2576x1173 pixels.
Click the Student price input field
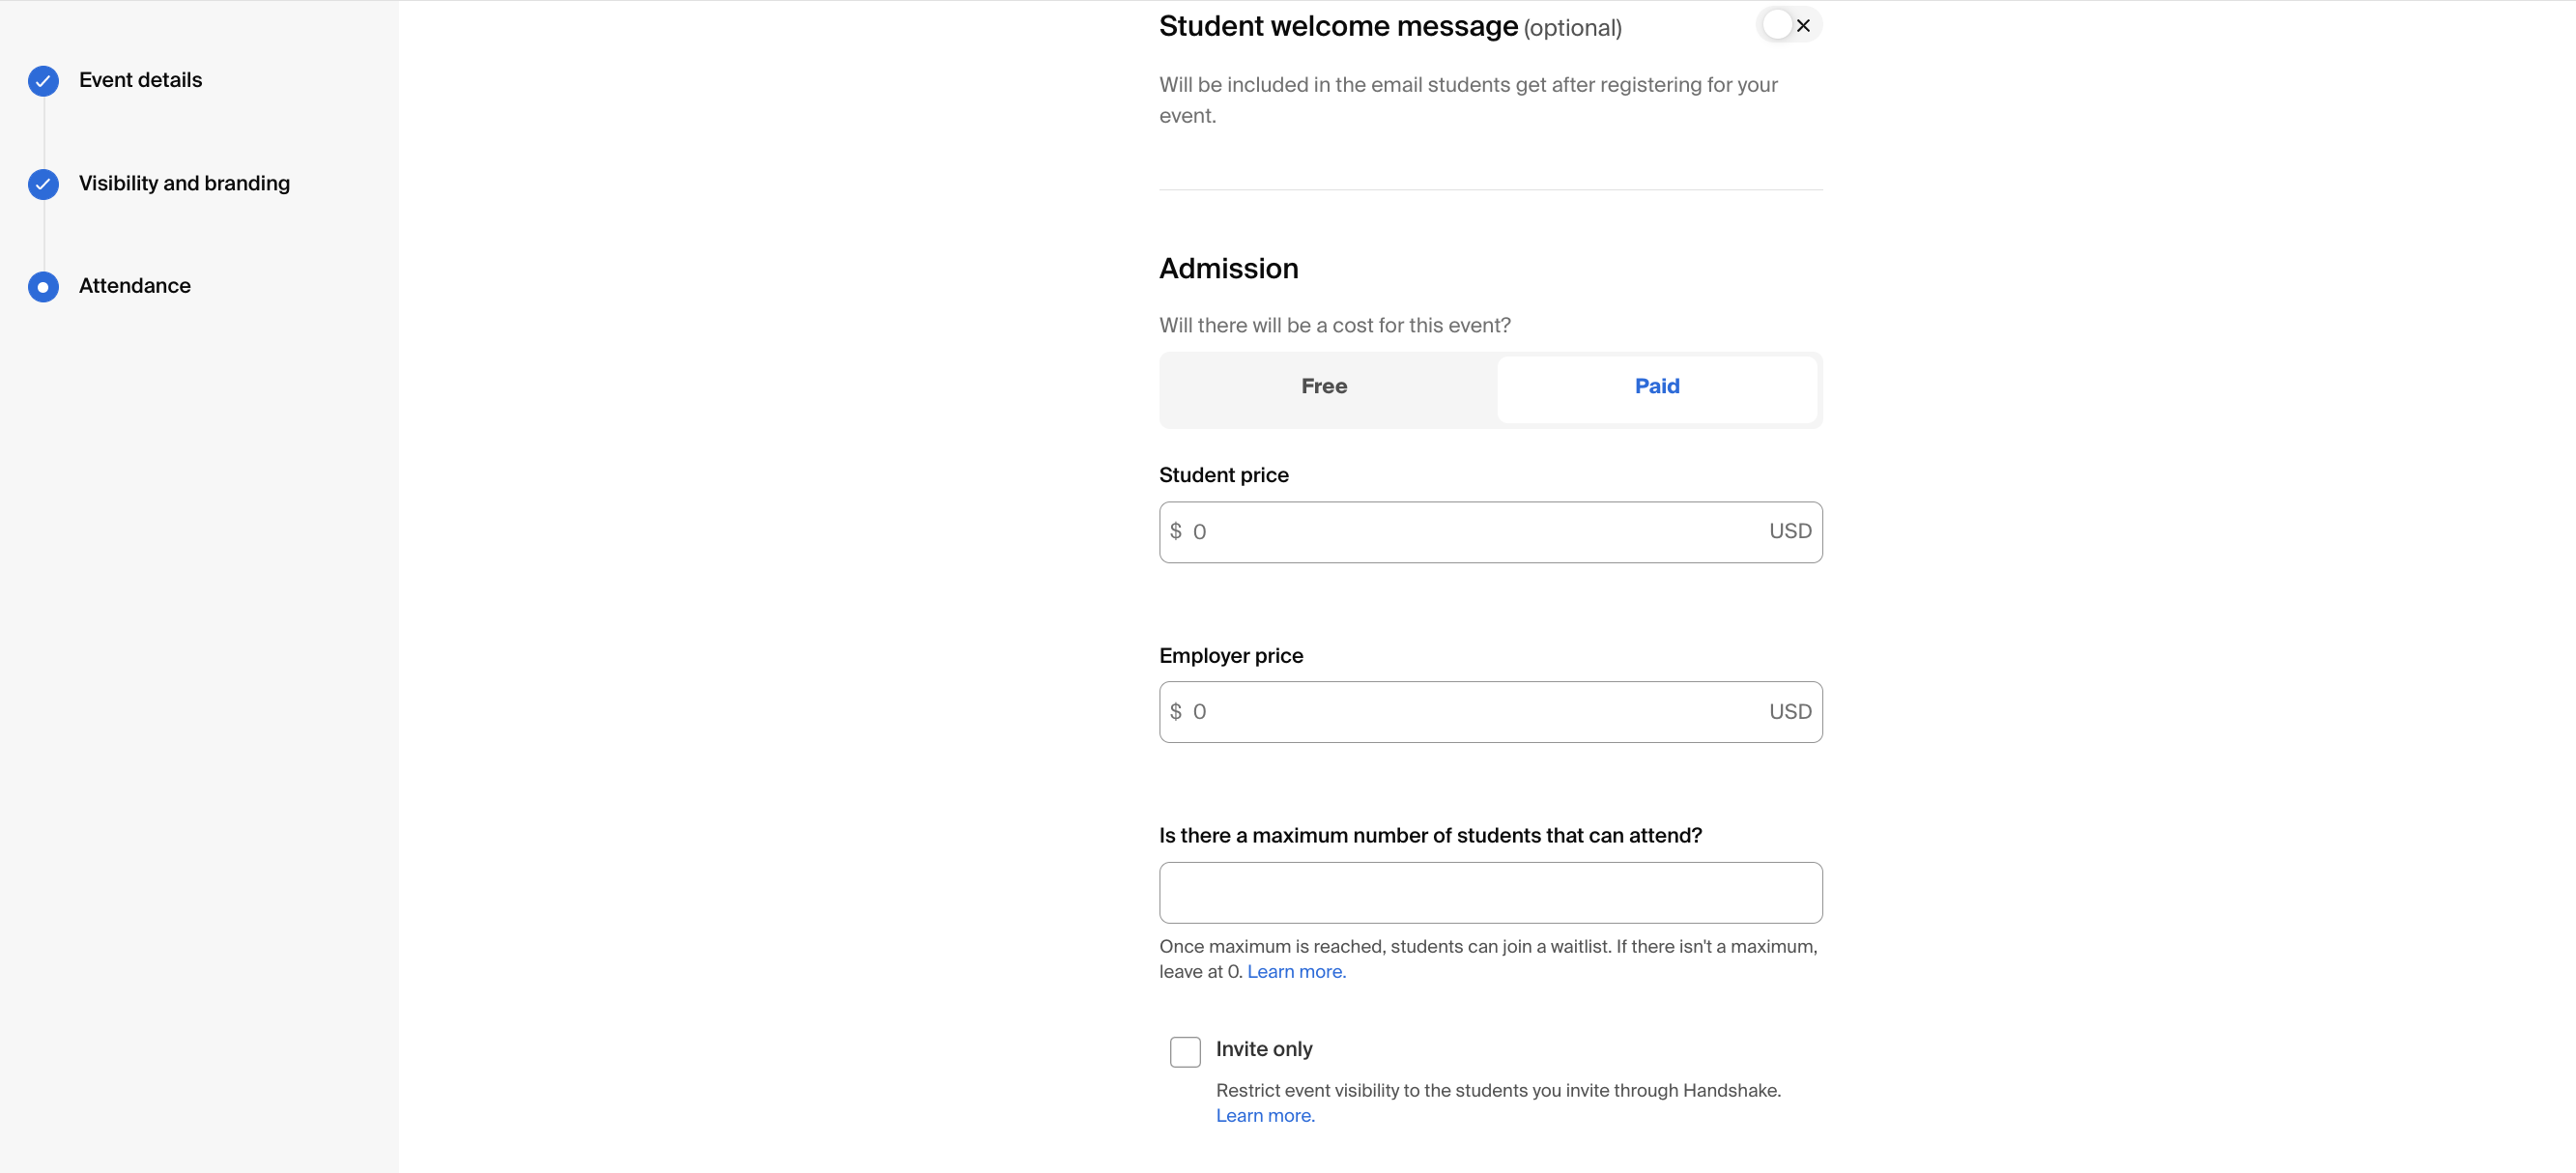pos(1490,530)
